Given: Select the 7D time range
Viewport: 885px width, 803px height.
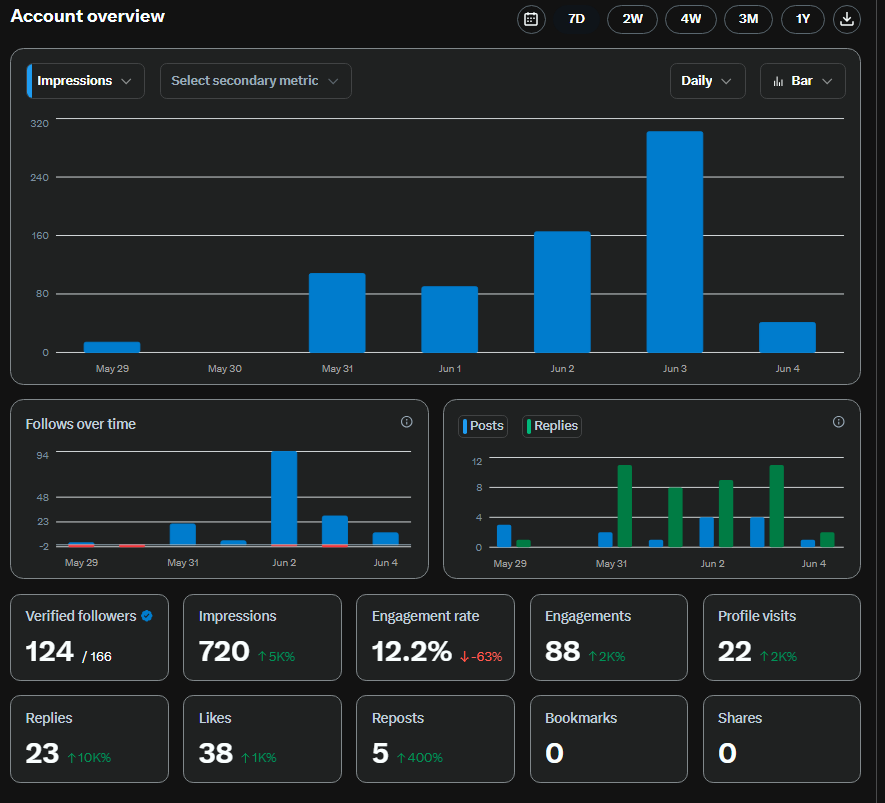Looking at the screenshot, I should (x=576, y=19).
